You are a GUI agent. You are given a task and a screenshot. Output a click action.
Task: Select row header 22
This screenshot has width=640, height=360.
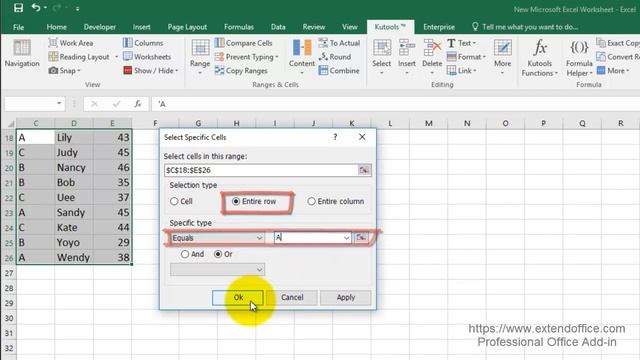coord(9,198)
